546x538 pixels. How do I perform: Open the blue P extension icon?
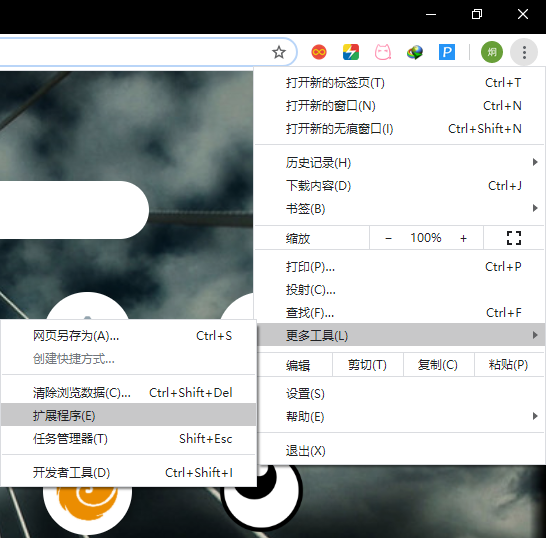coord(447,52)
